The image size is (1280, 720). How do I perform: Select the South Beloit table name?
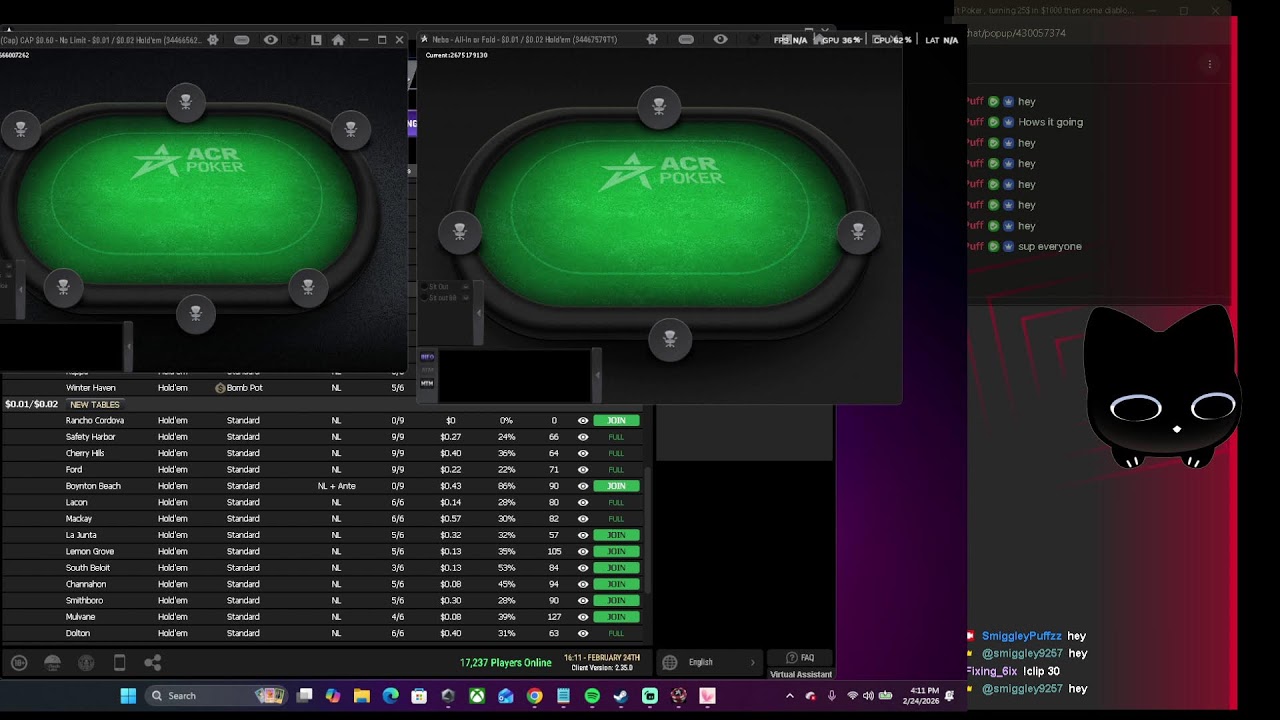(x=88, y=568)
